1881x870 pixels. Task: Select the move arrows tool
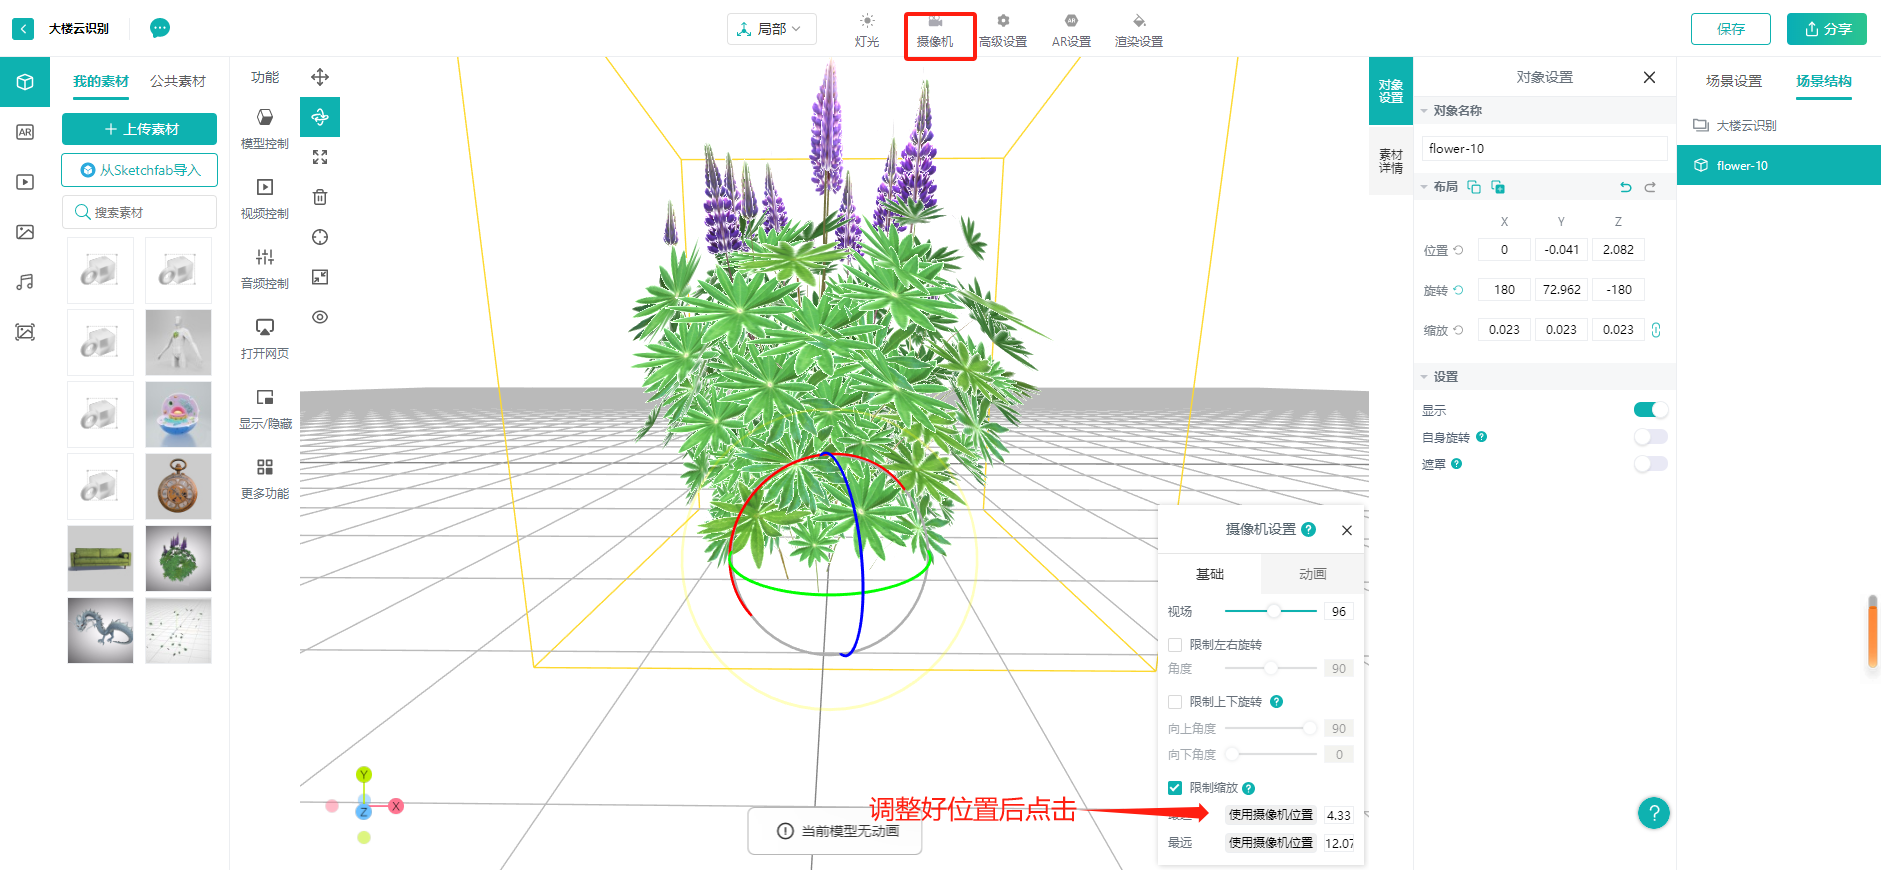pos(320,77)
